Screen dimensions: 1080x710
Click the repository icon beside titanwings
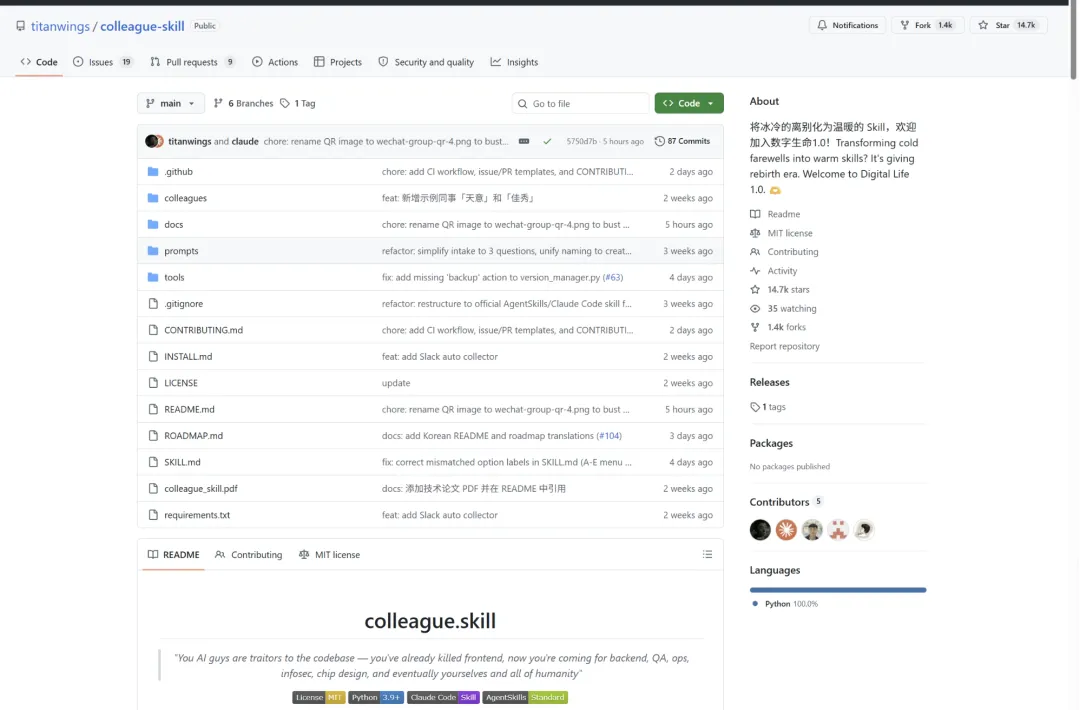(x=21, y=26)
